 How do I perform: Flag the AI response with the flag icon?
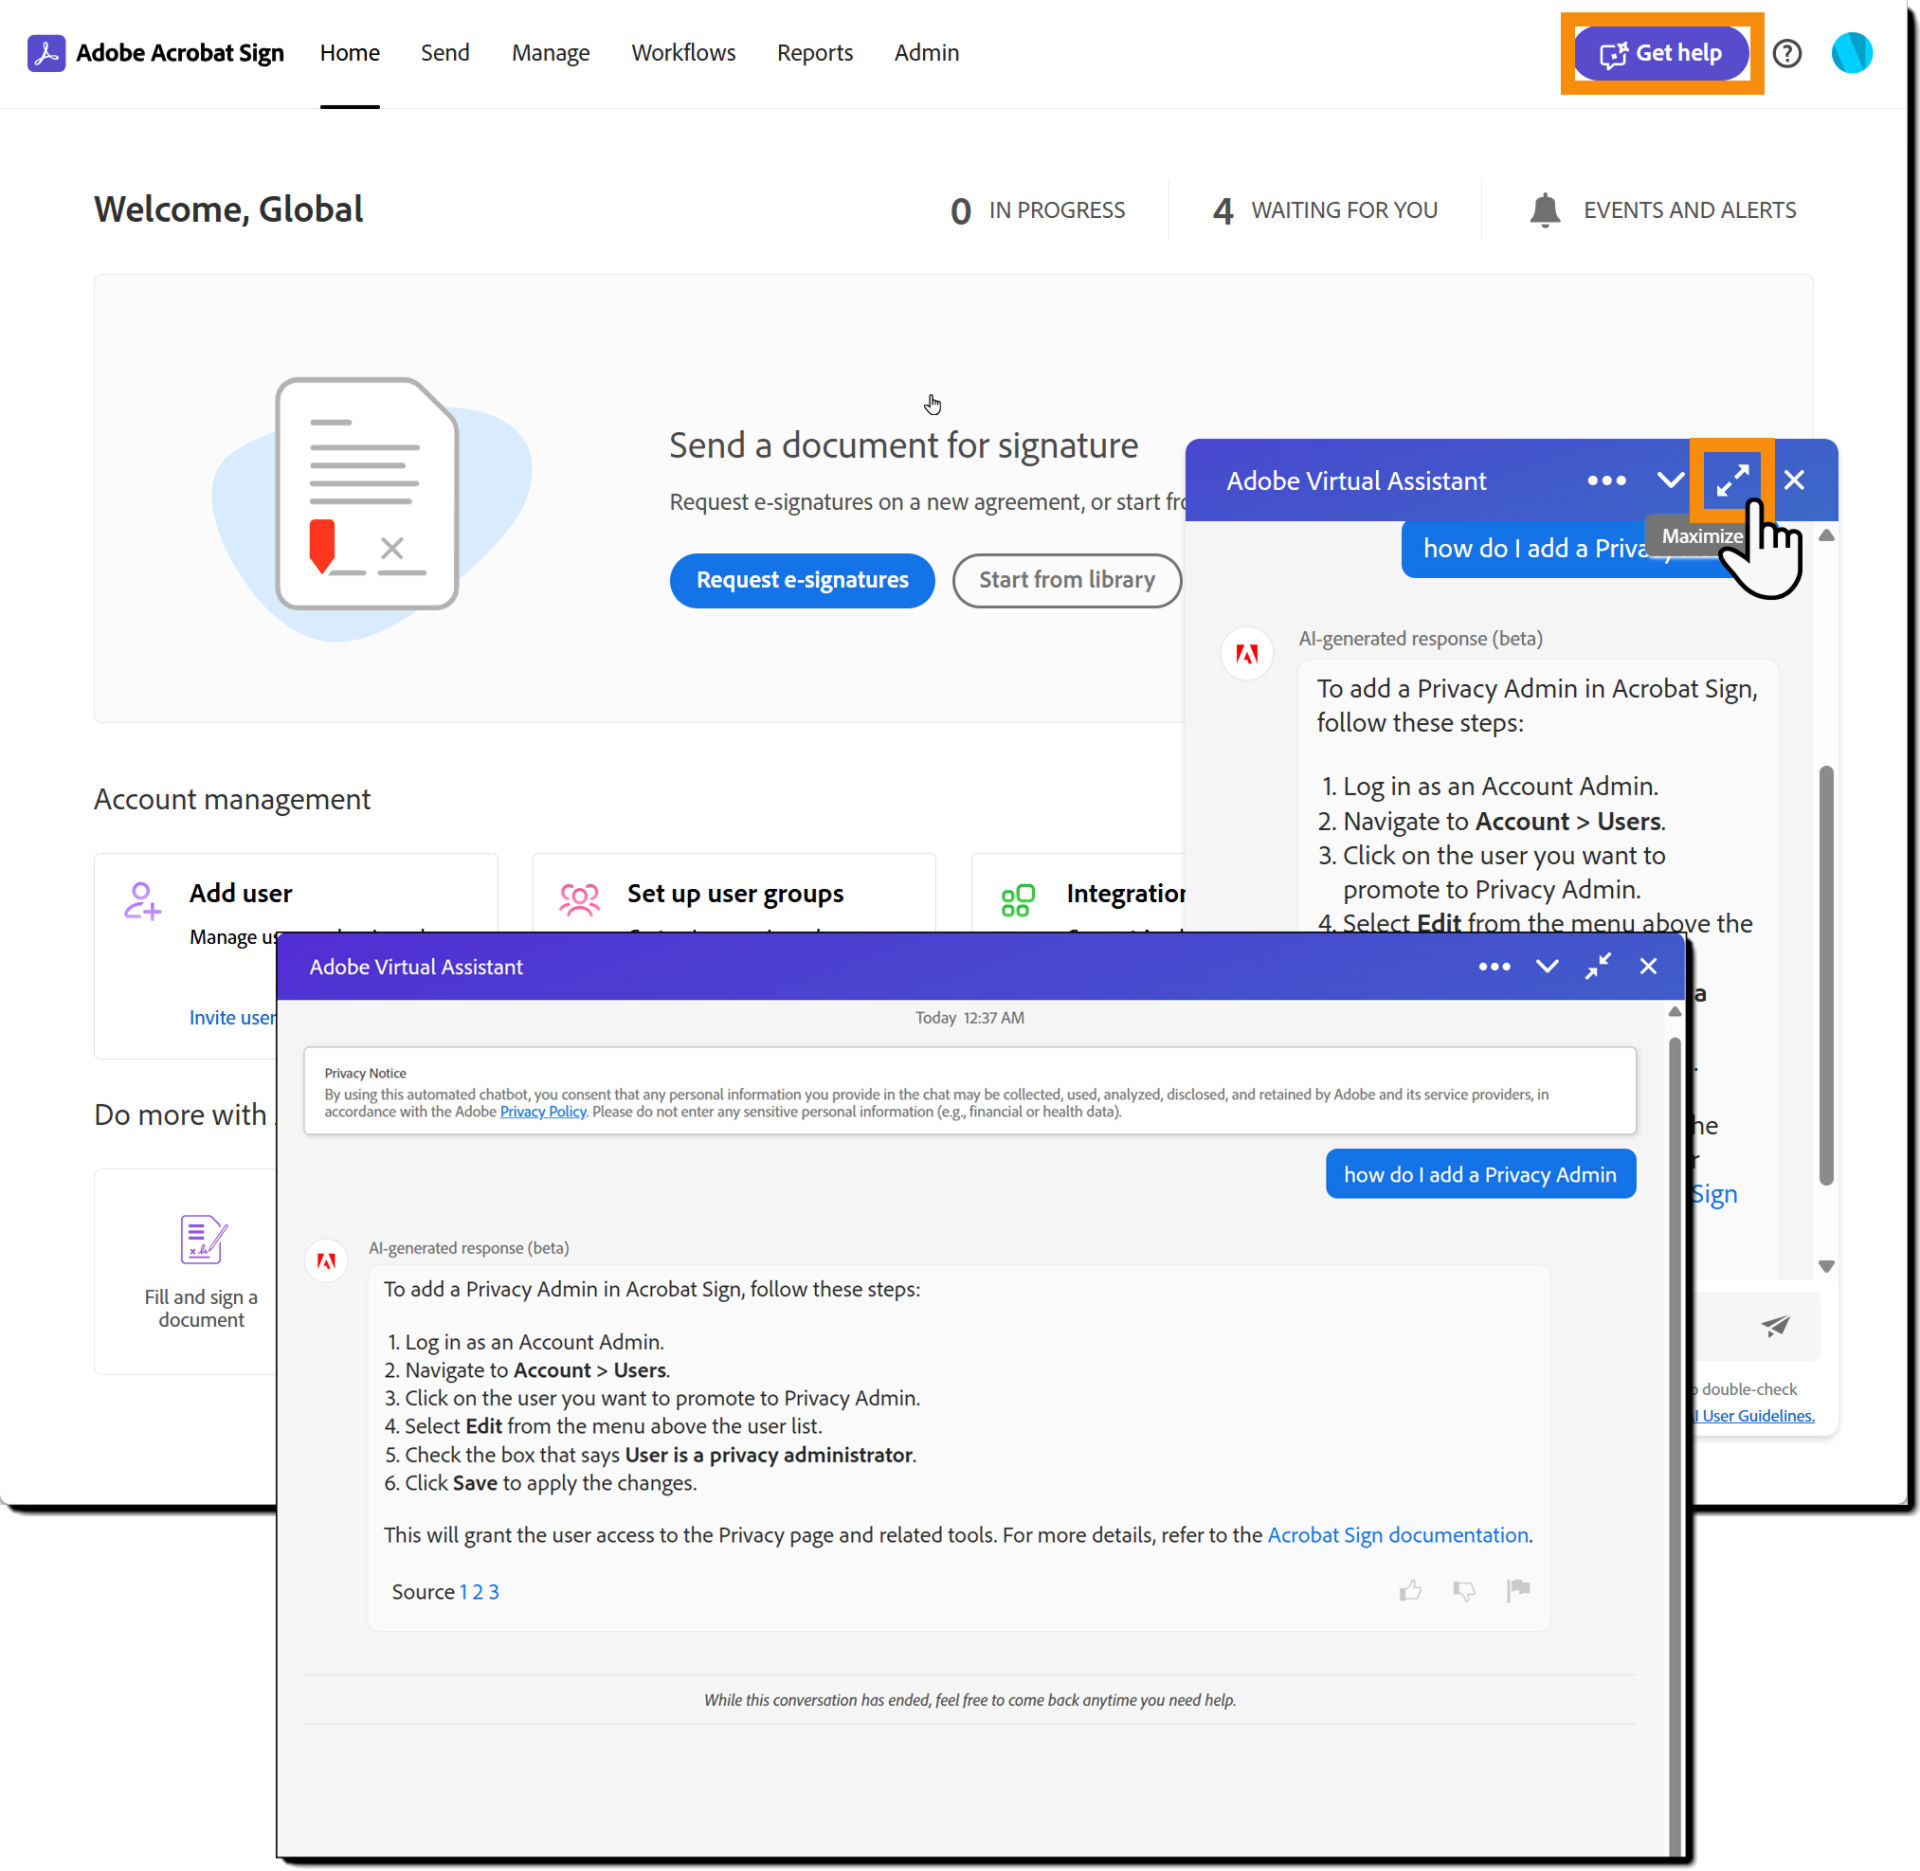click(1517, 1589)
